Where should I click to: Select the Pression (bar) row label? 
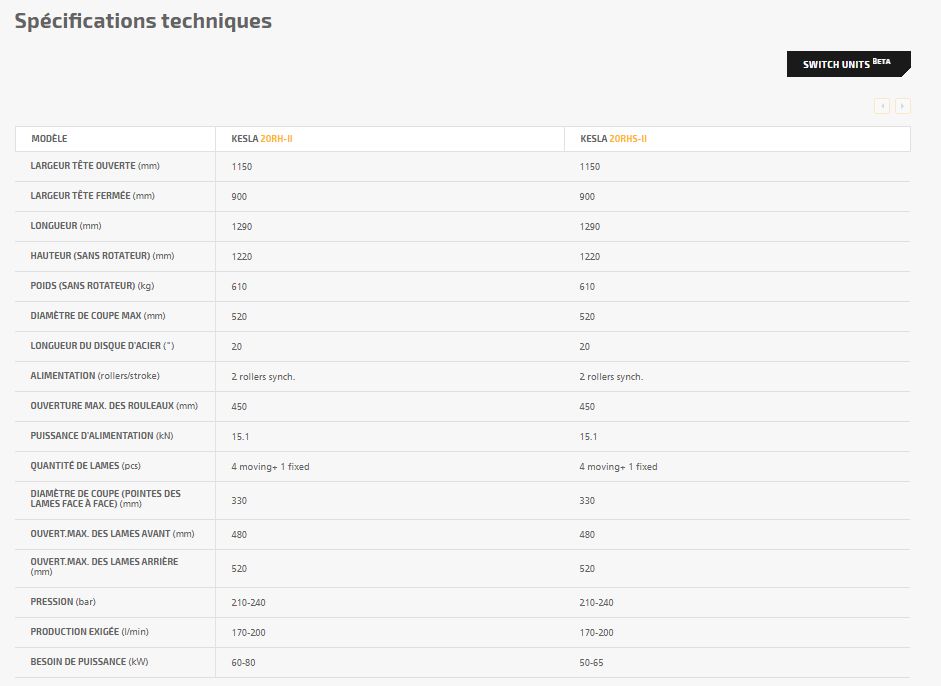[x=63, y=602]
